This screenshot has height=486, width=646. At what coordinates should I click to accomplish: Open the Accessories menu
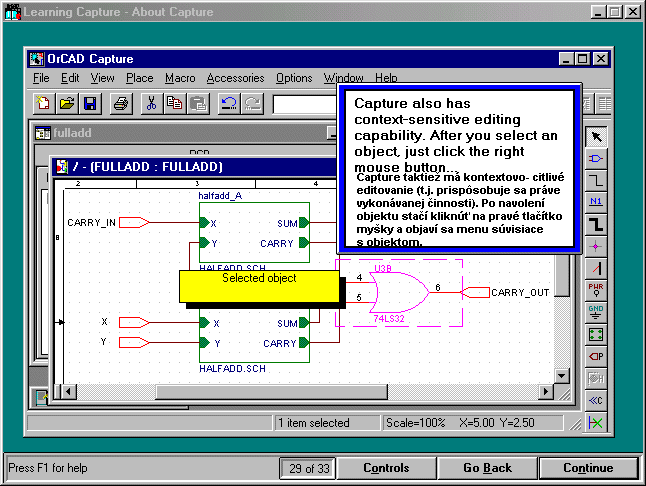[x=235, y=78]
